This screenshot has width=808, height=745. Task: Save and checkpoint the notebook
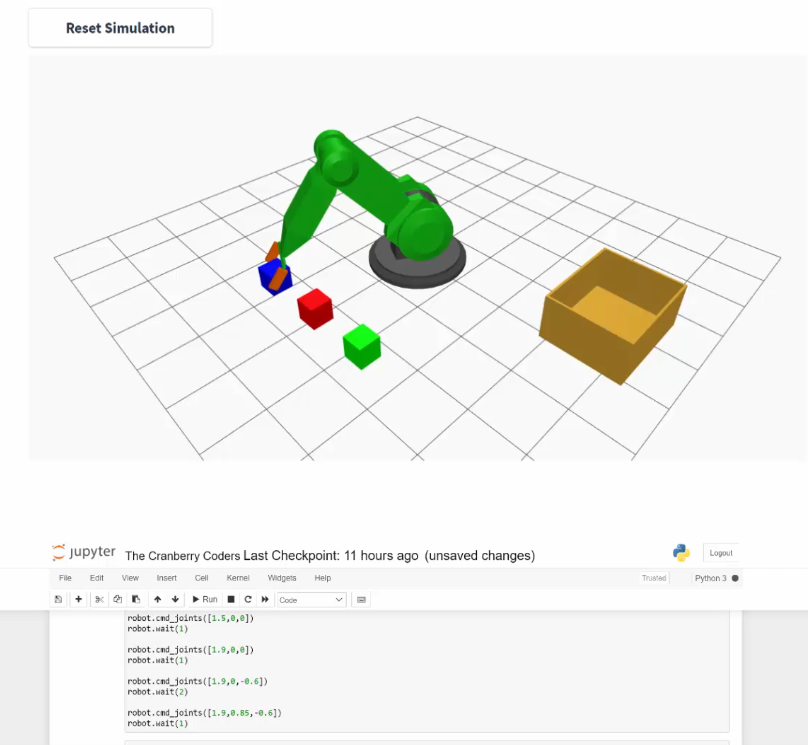[58, 599]
